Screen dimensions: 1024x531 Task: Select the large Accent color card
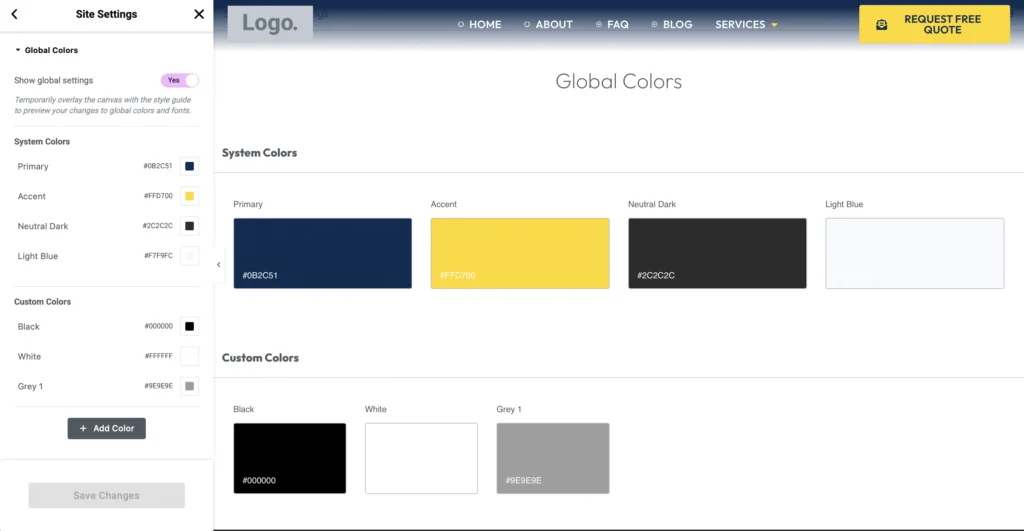point(519,253)
